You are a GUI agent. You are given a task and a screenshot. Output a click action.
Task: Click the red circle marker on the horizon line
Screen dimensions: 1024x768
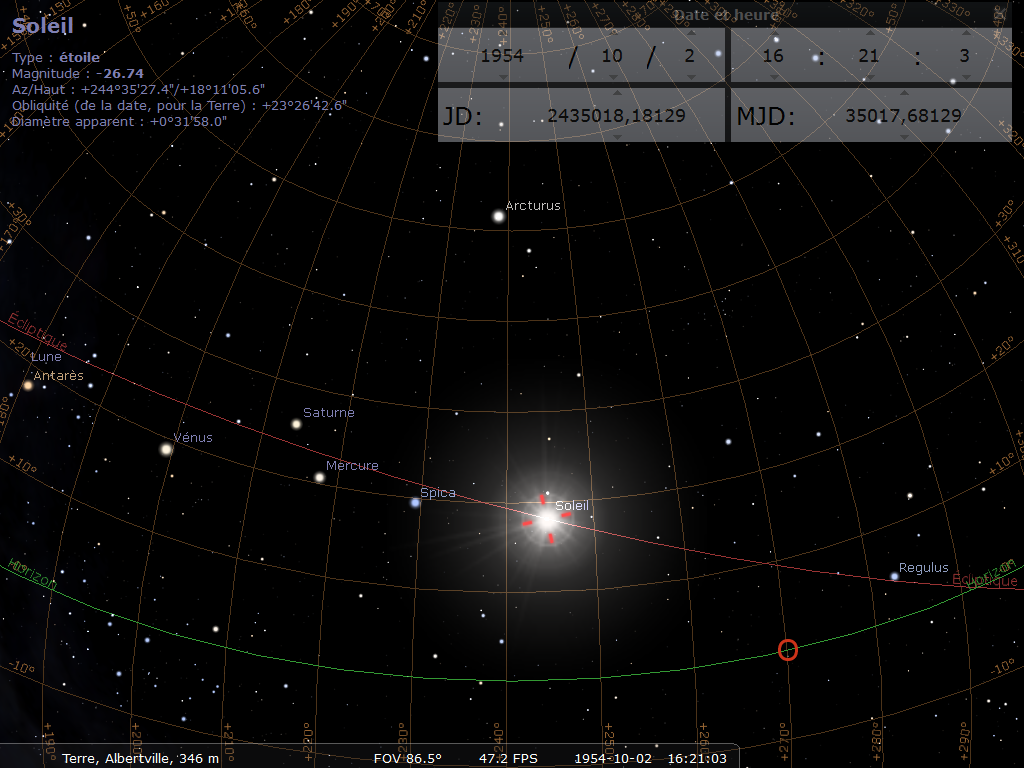(788, 650)
